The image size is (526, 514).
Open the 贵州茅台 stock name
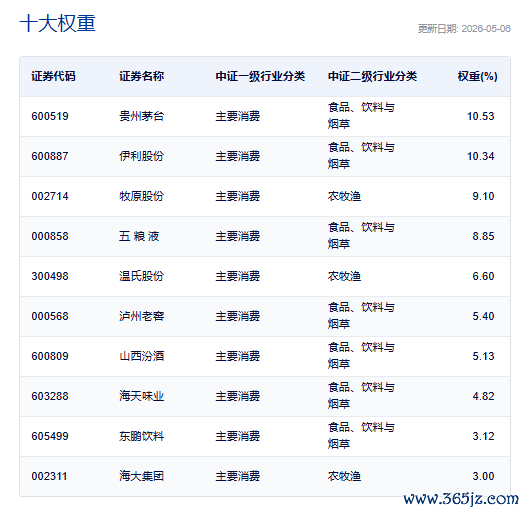(x=142, y=116)
